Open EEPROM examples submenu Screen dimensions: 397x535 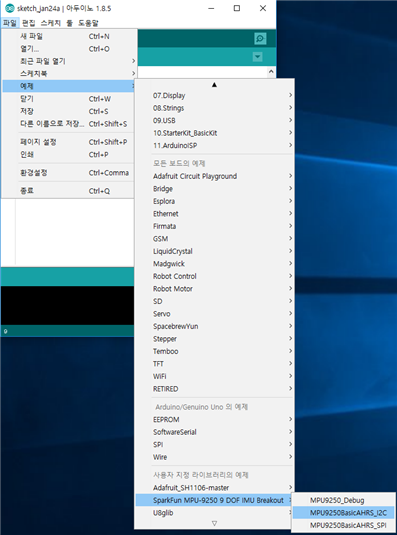[x=214, y=419]
